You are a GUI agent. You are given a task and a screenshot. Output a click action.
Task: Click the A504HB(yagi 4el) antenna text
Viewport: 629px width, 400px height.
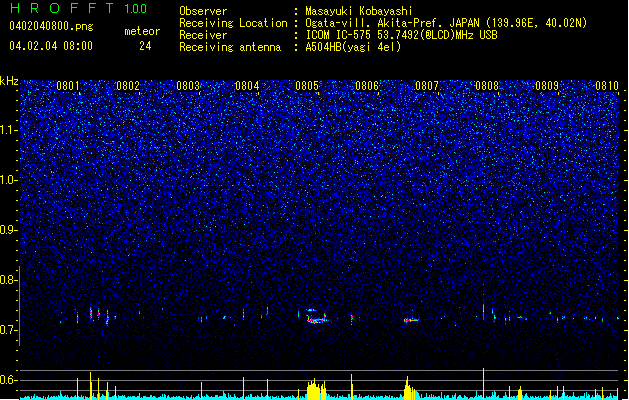[x=353, y=47]
